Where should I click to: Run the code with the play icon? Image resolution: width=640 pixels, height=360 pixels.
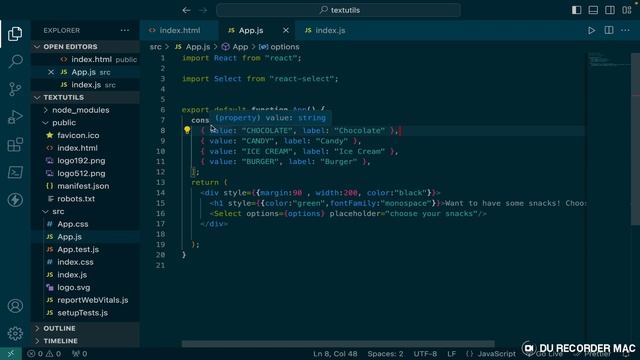click(591, 30)
